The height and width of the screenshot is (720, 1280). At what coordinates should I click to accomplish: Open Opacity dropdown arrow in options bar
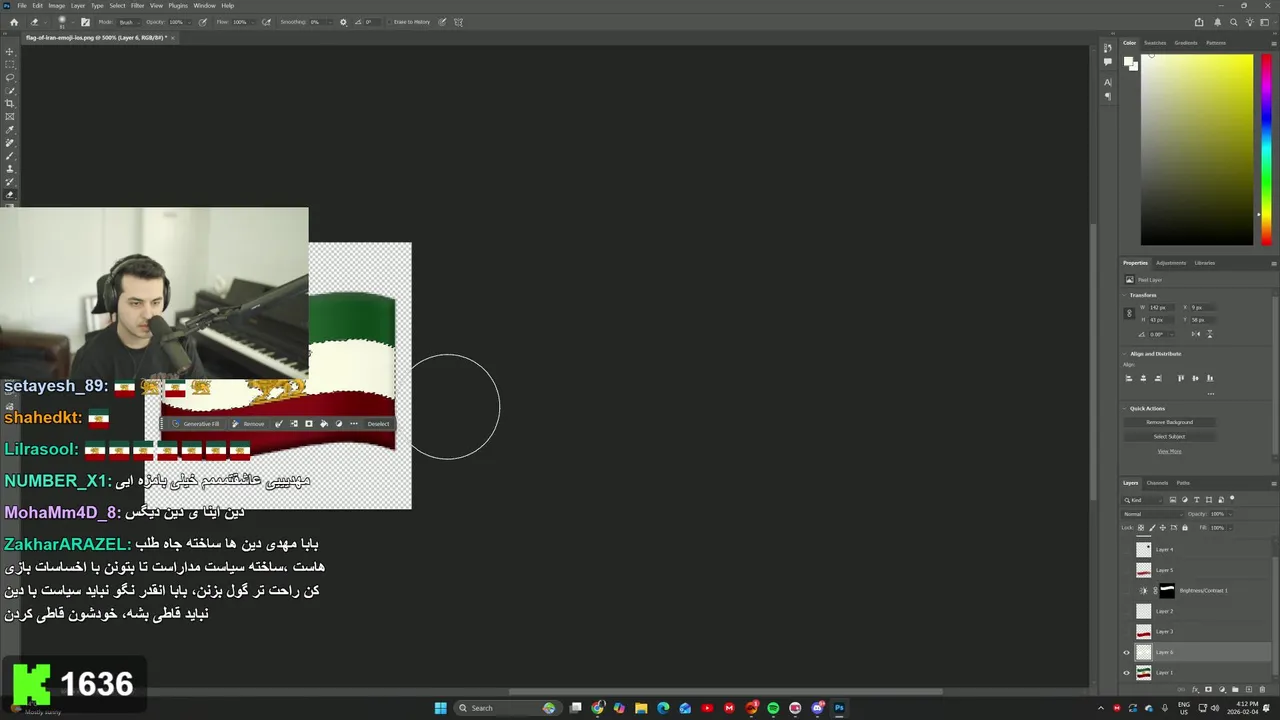187,22
